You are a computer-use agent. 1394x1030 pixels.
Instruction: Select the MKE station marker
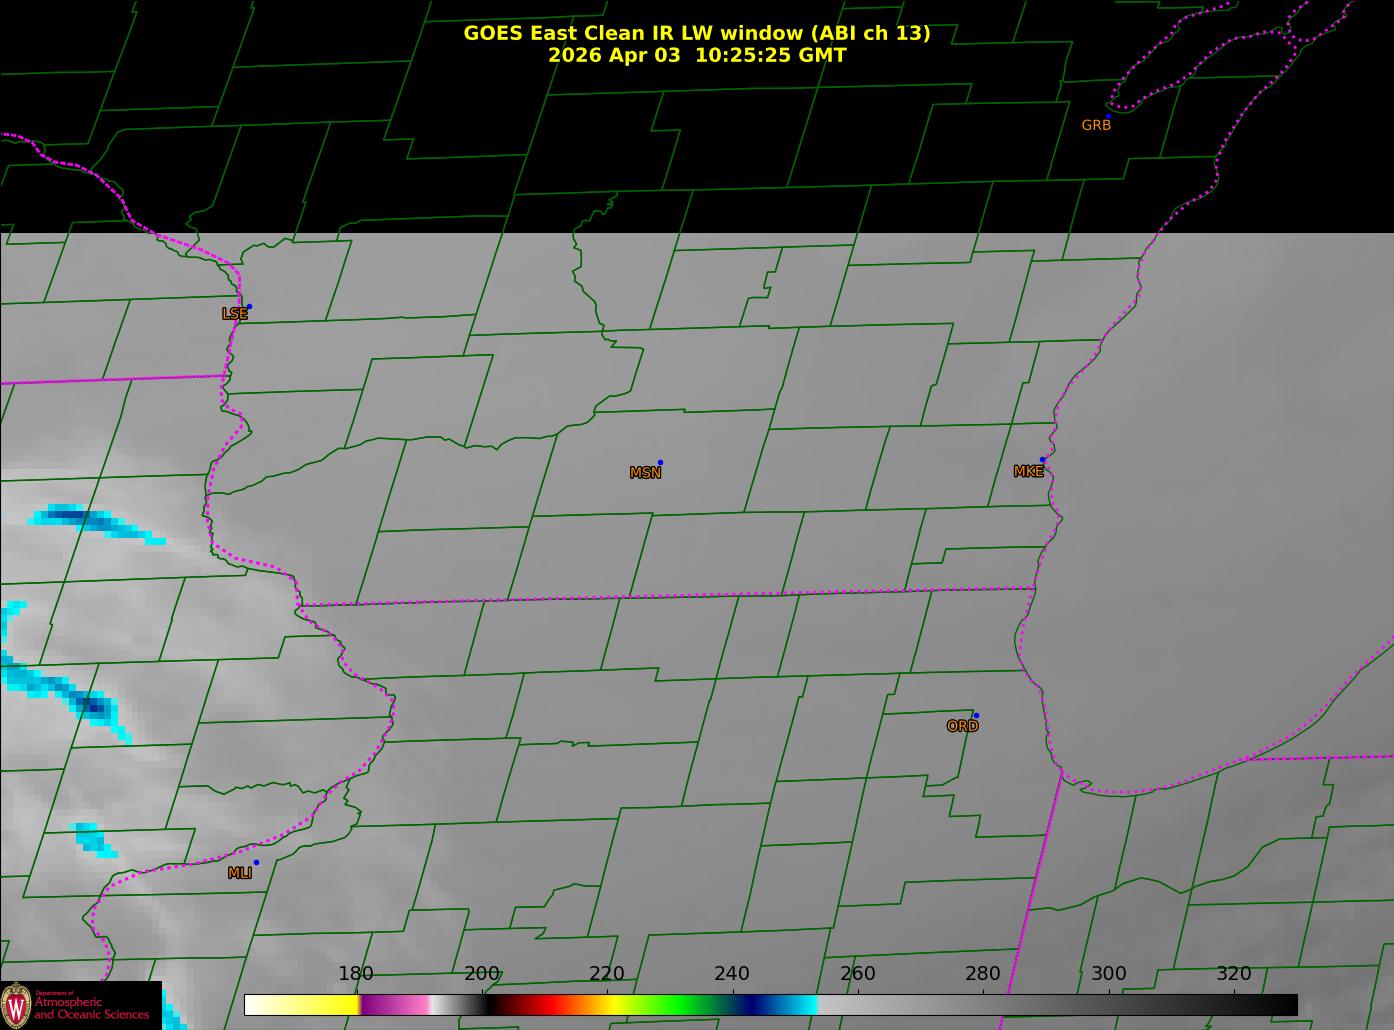point(1042,460)
